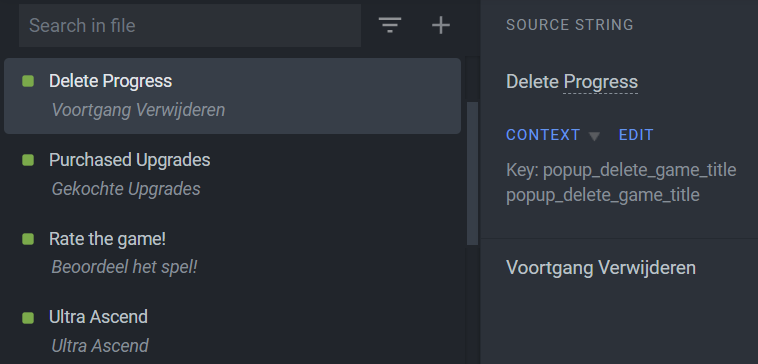Select the Ultra Ascend string entry
This screenshot has height=364, width=758.
(233, 331)
